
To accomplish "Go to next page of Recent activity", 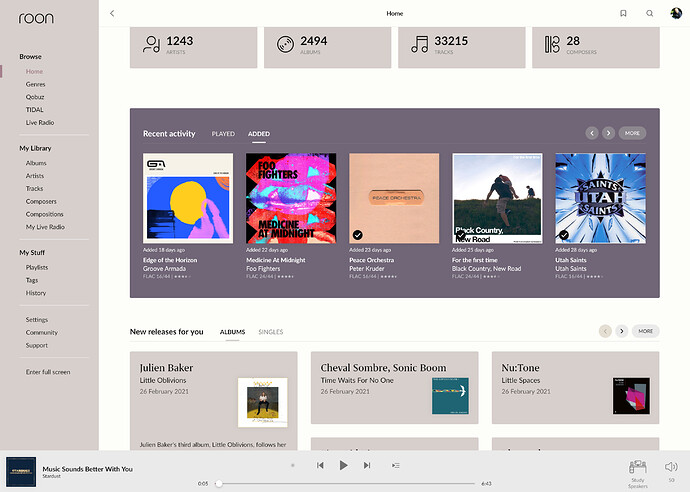I will click(609, 133).
